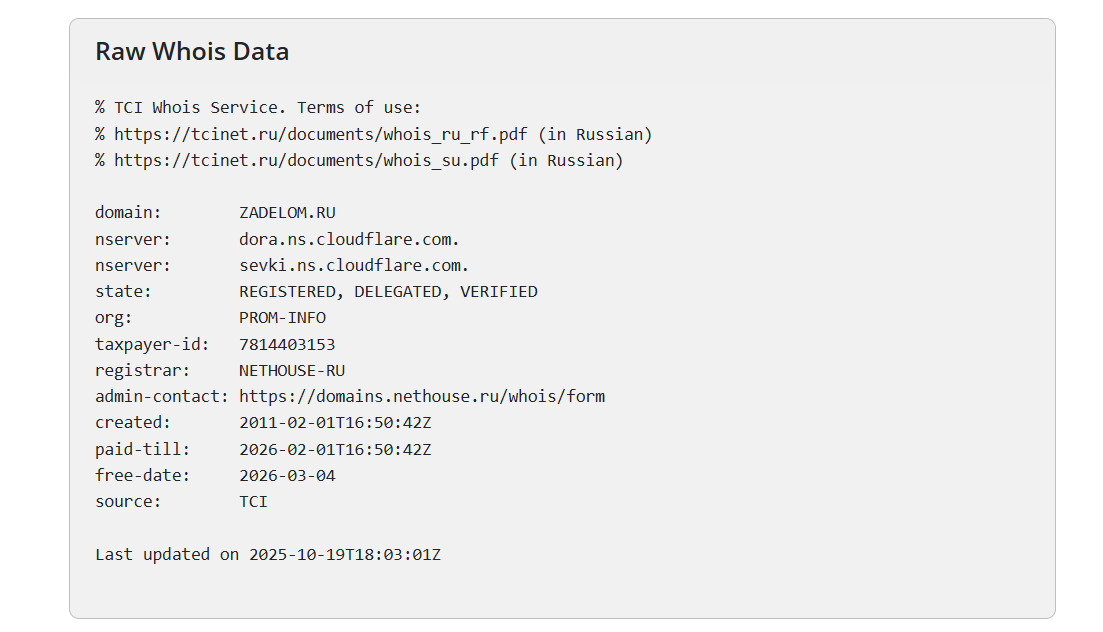Click the REGISTERED, DELEGATED, VERIFIED state value

(x=388, y=292)
